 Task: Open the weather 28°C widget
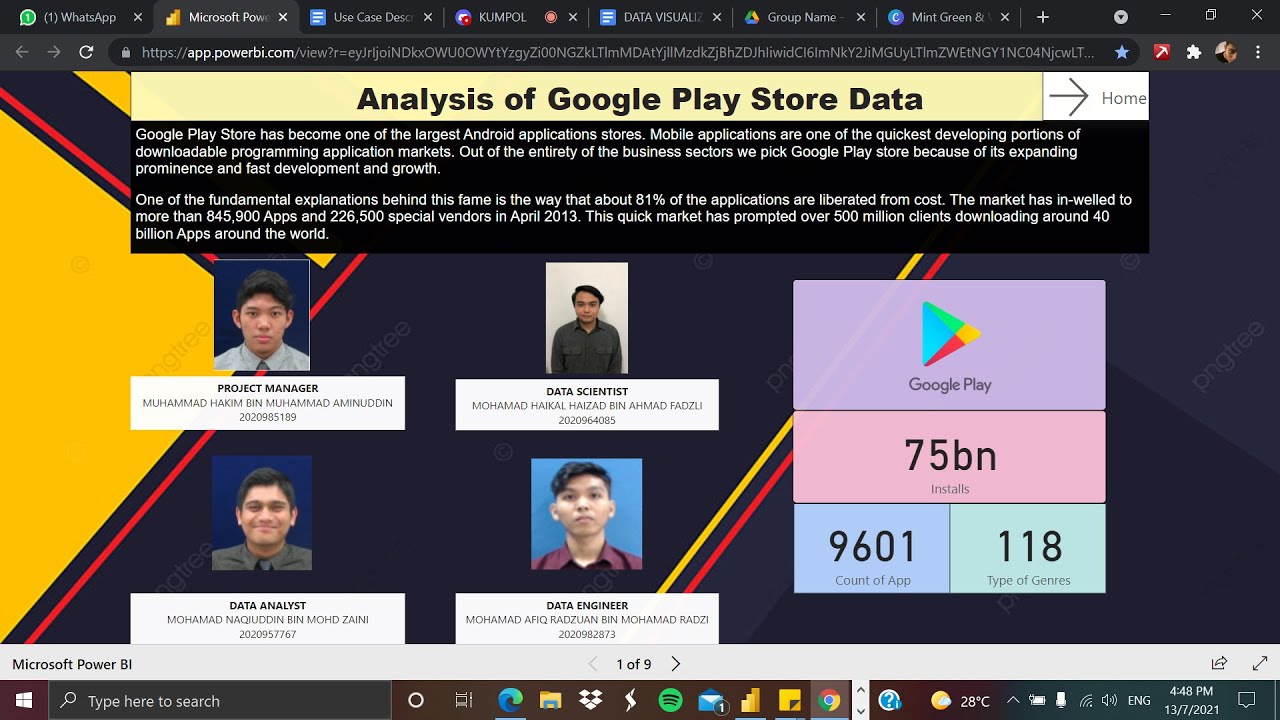960,701
